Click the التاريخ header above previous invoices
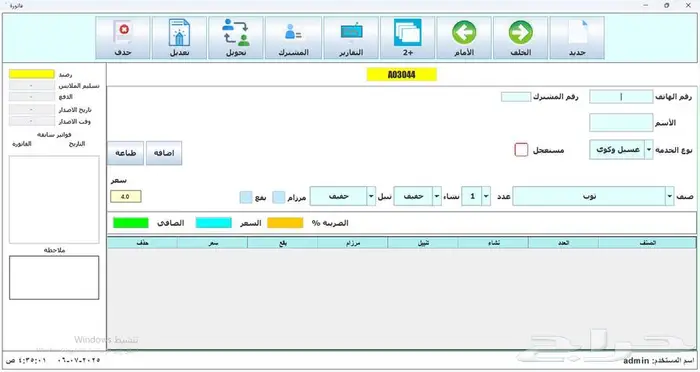This screenshot has width=700, height=372. coord(77,144)
